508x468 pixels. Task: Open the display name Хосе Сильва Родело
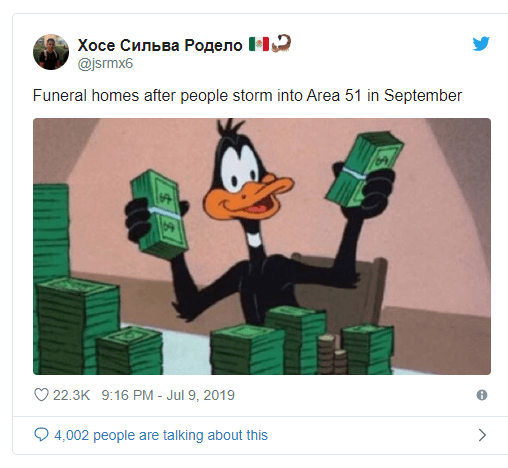160,45
